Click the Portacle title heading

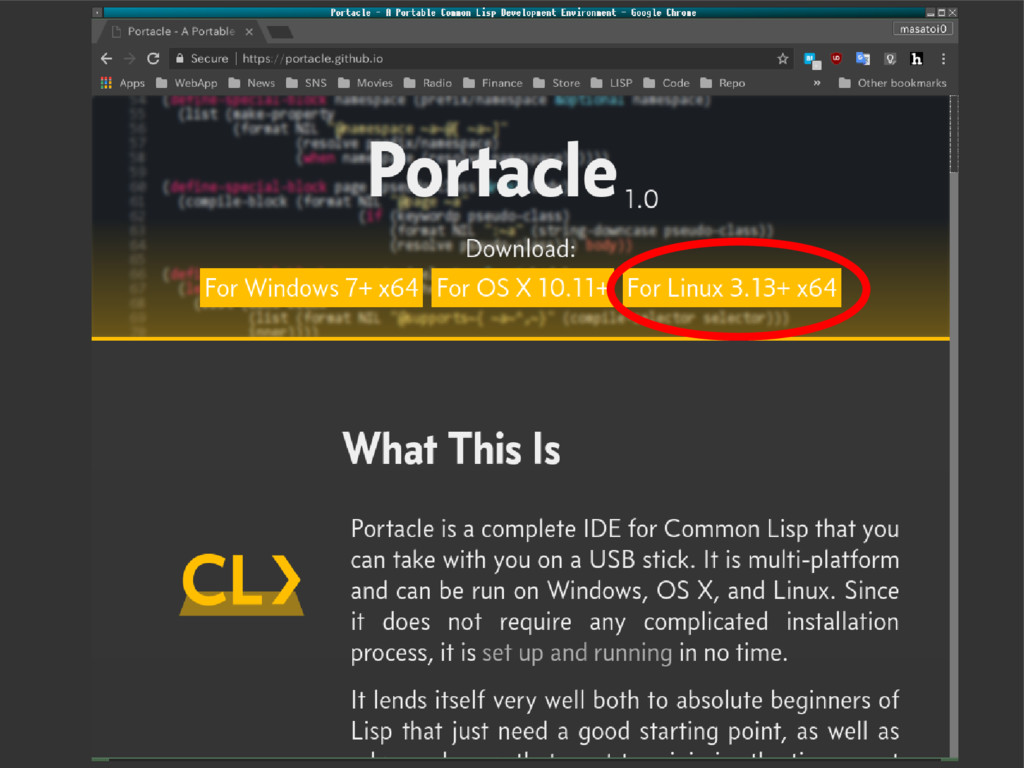point(493,170)
